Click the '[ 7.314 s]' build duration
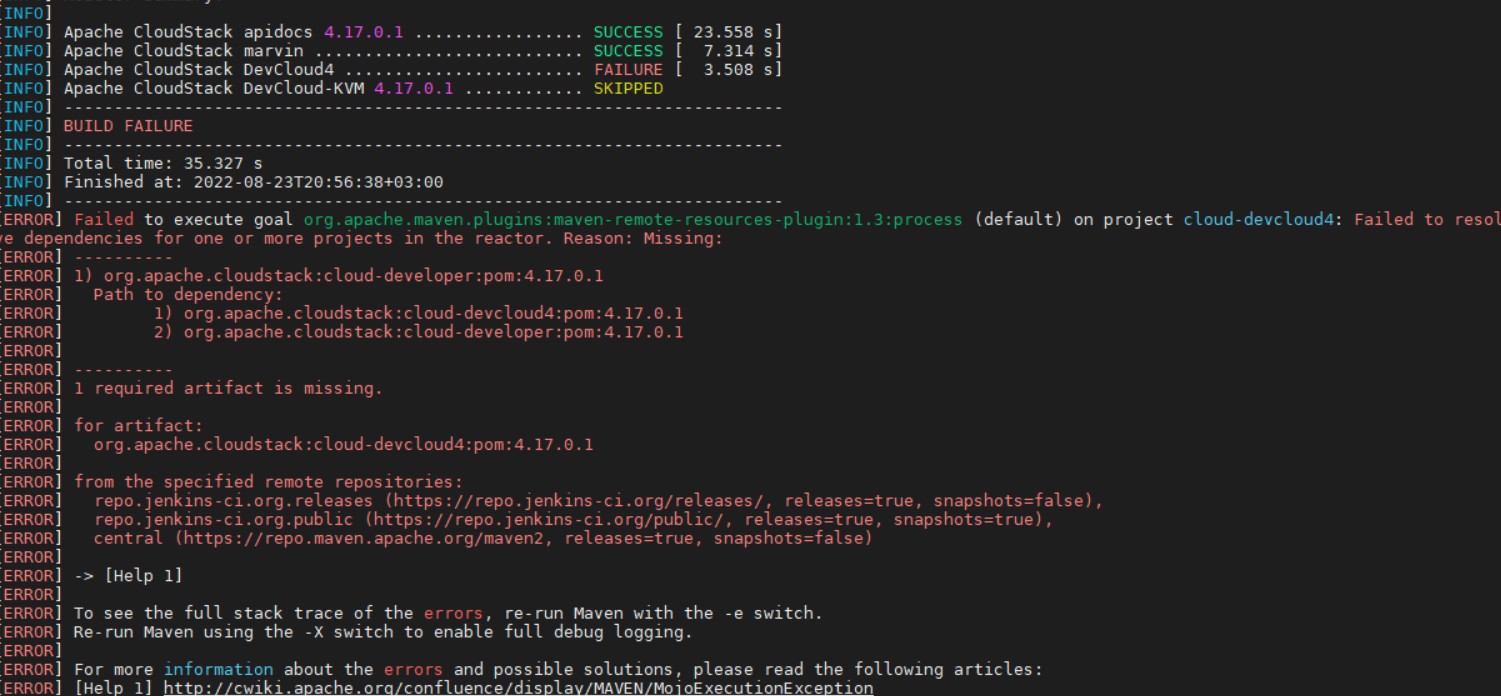The height and width of the screenshot is (696, 1501). (x=728, y=51)
